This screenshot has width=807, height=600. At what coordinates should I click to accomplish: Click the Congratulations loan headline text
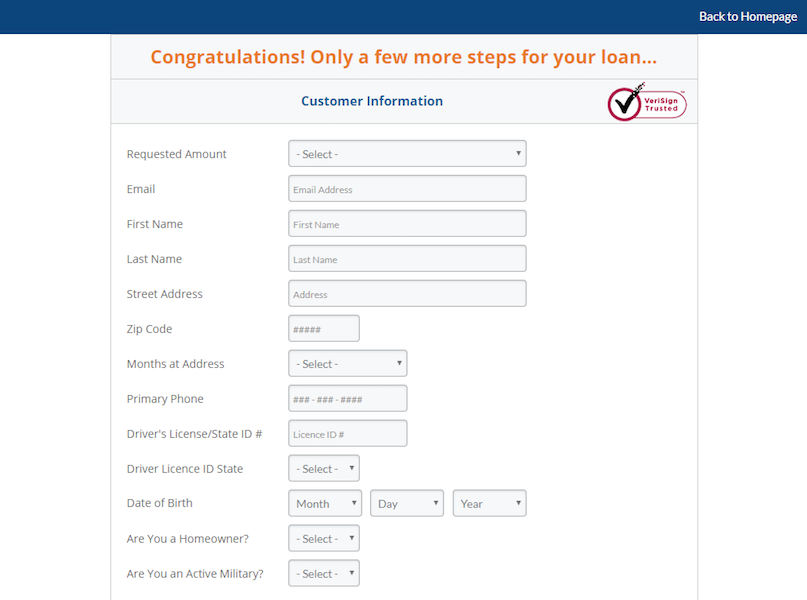[404, 57]
